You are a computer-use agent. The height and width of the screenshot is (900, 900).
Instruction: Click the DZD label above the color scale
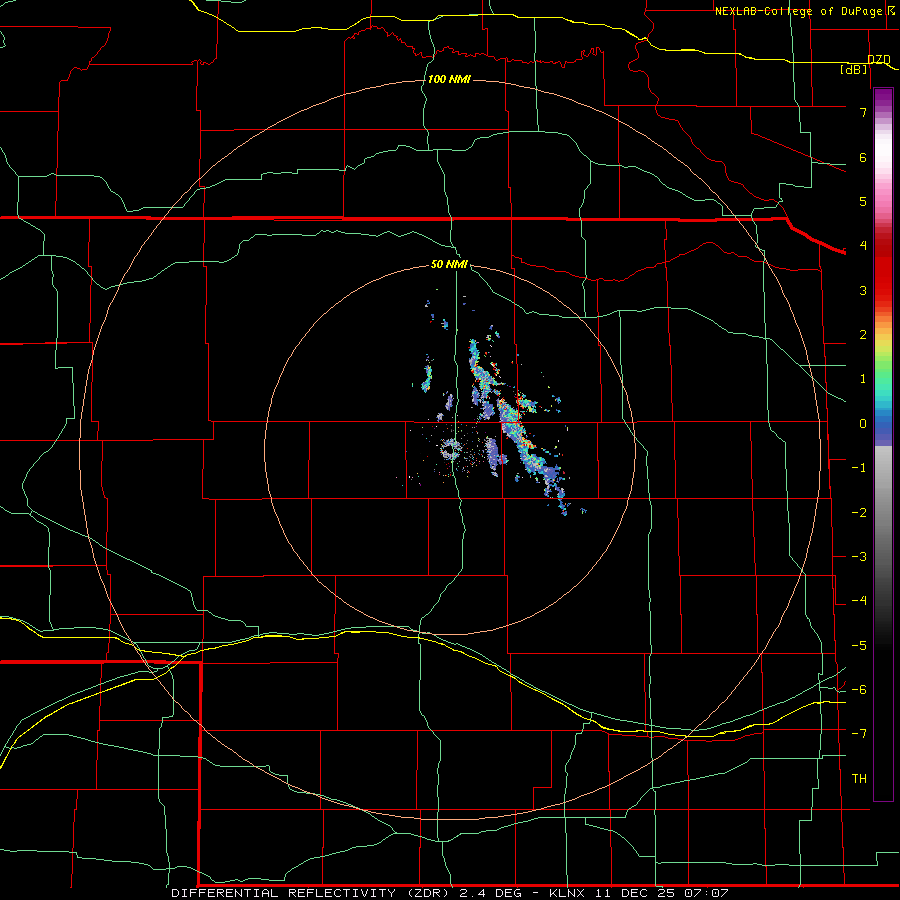tap(879, 59)
